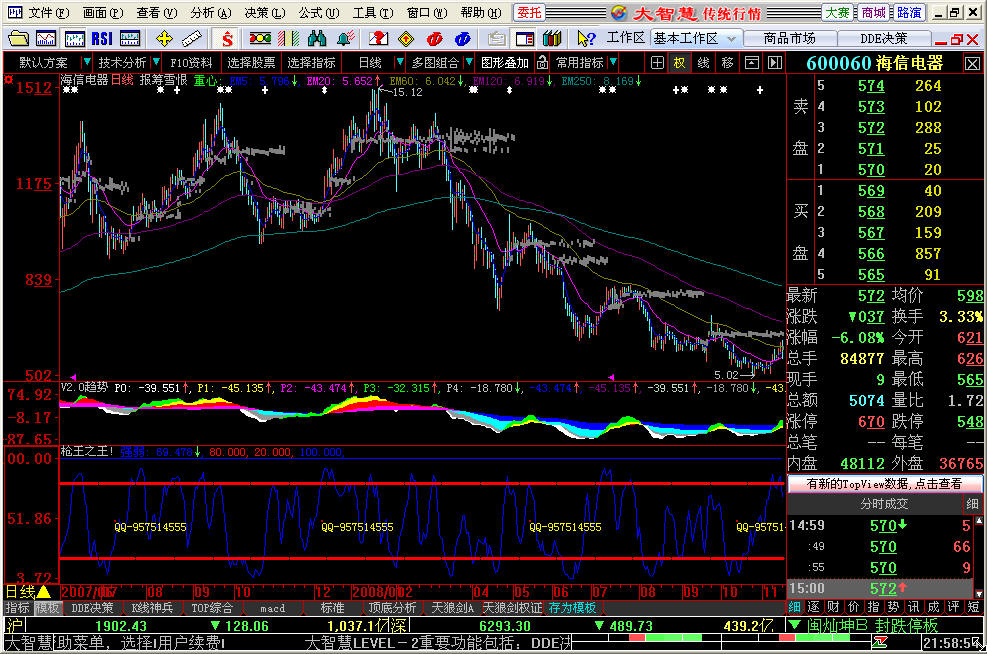Click the window pane icon after 移
The image size is (987, 654).
click(x=752, y=62)
